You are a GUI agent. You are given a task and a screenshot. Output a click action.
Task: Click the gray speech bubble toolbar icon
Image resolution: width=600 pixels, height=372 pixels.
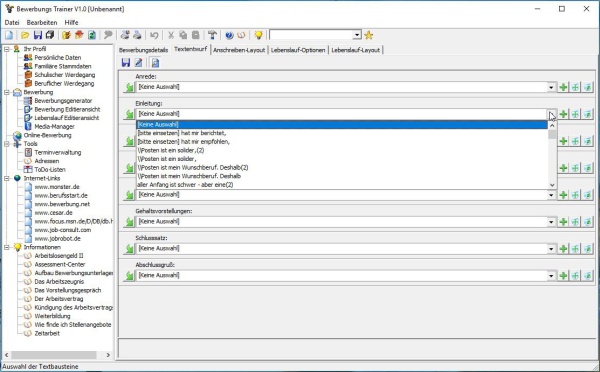108,35
